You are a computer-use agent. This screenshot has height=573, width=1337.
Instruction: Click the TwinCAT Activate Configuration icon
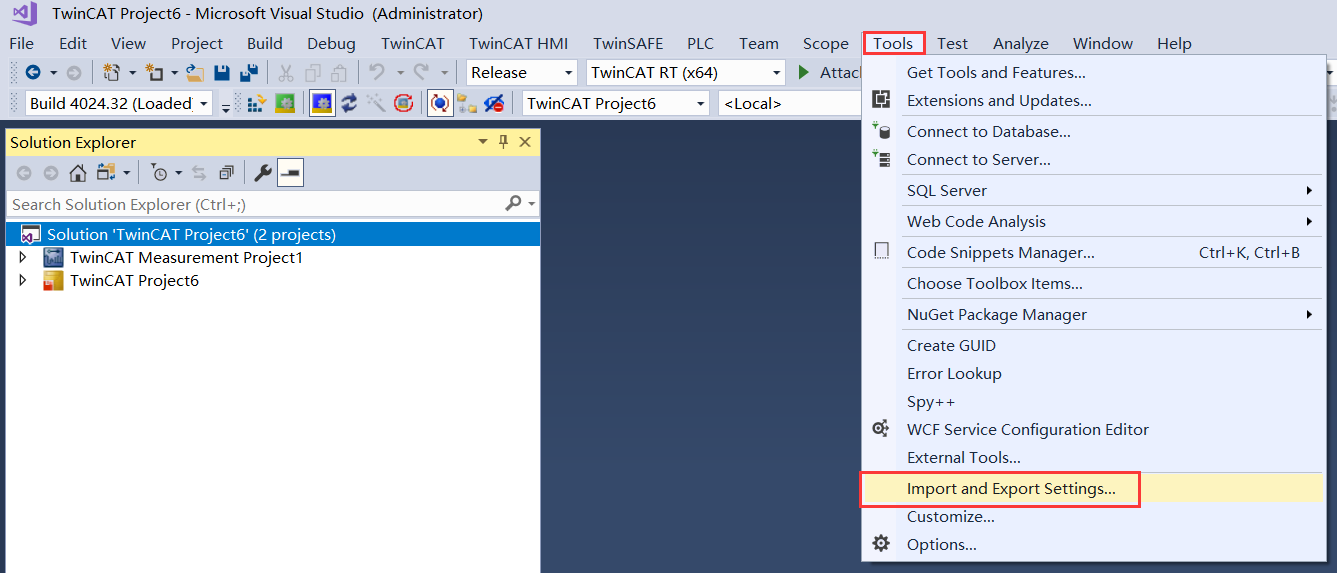click(x=256, y=103)
